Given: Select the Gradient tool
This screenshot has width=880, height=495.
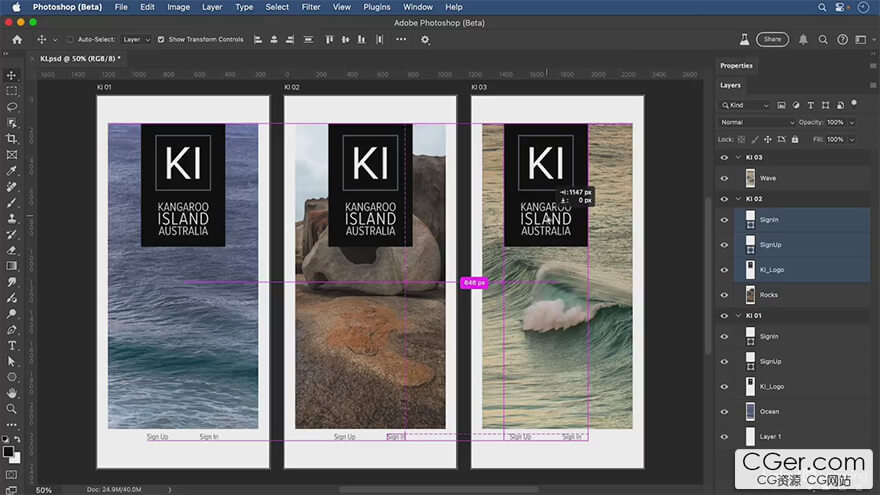Looking at the screenshot, I should click(x=11, y=266).
